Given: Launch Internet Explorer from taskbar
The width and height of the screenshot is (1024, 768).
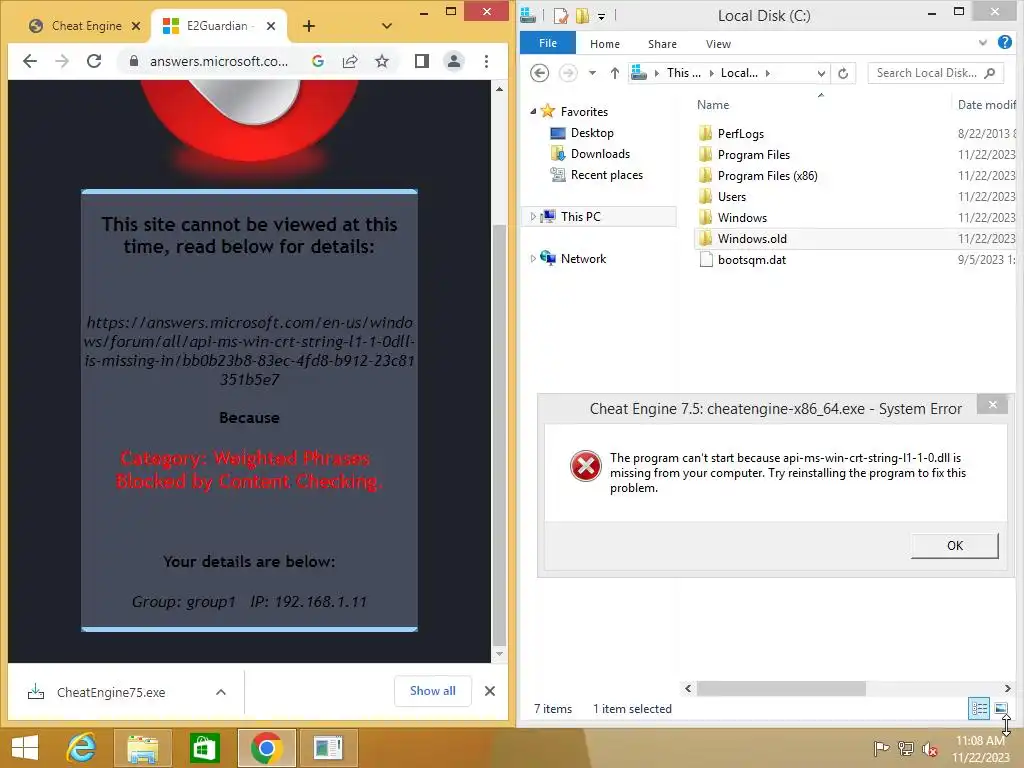Looking at the screenshot, I should 82,748.
